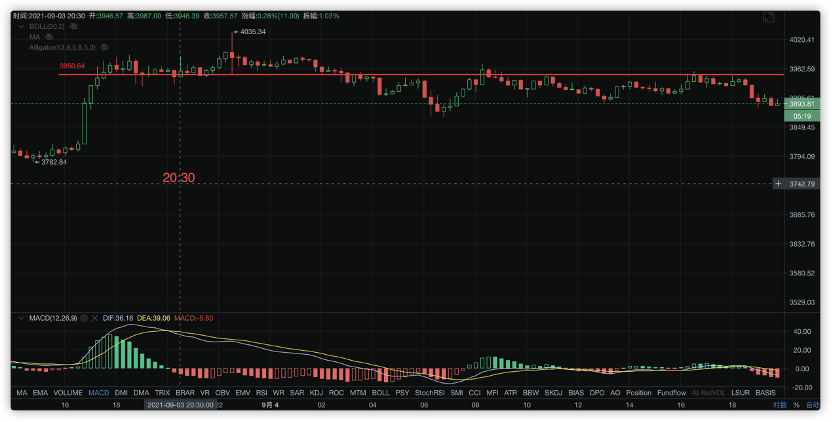The width and height of the screenshot is (832, 422).
Task: Collapse the BOLL indicator legend chevron
Action: [22, 26]
